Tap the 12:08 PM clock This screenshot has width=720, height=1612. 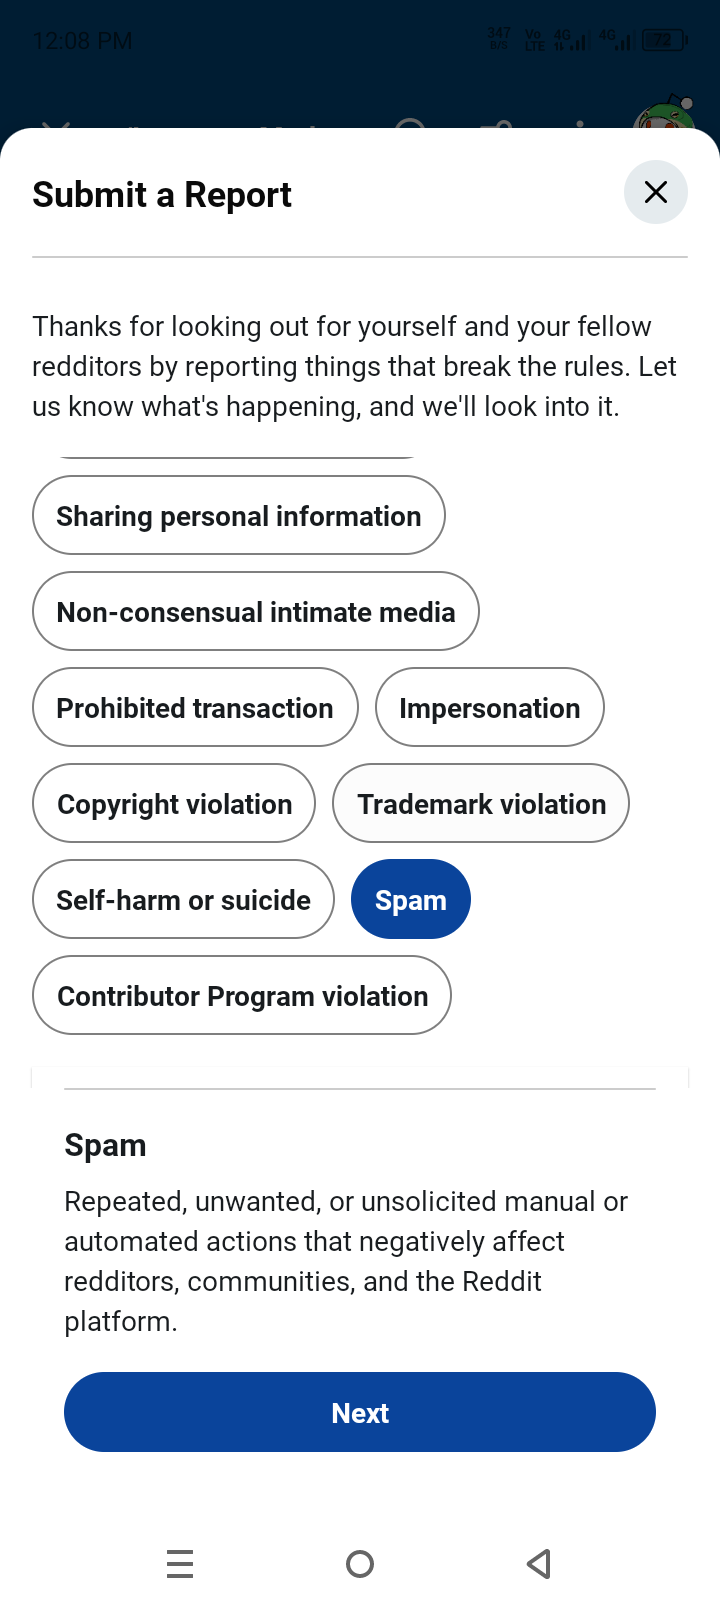click(x=82, y=41)
